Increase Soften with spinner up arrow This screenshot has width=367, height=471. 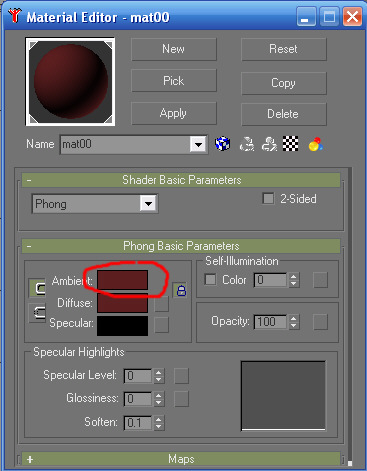(159, 419)
